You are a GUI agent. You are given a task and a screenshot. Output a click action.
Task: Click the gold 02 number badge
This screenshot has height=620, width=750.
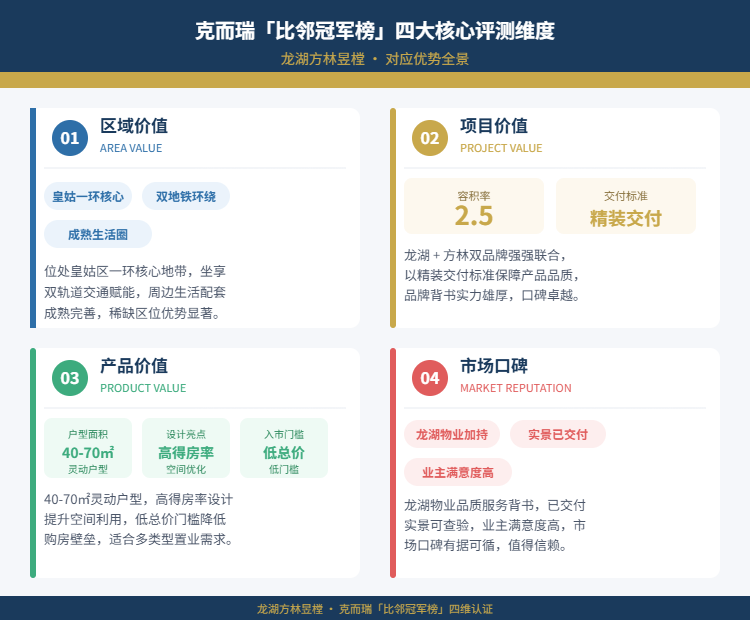point(430,138)
